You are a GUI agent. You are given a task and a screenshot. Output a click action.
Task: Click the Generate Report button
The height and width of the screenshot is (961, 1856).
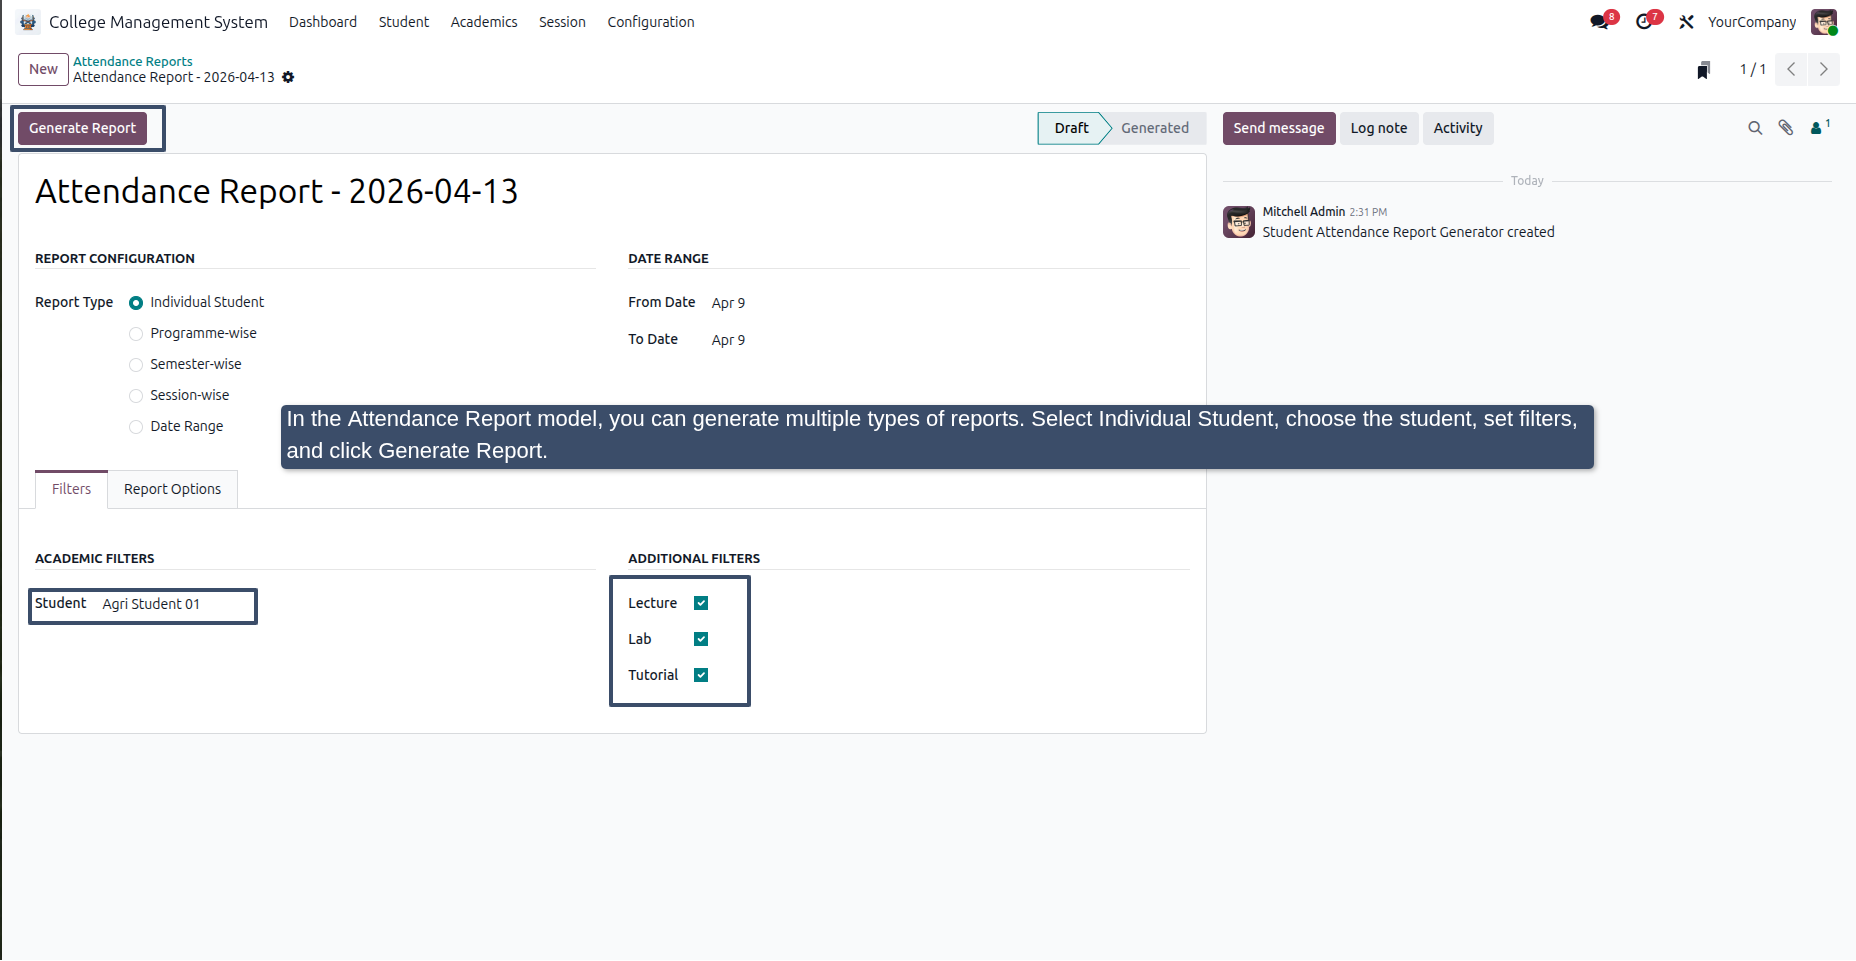coord(82,128)
